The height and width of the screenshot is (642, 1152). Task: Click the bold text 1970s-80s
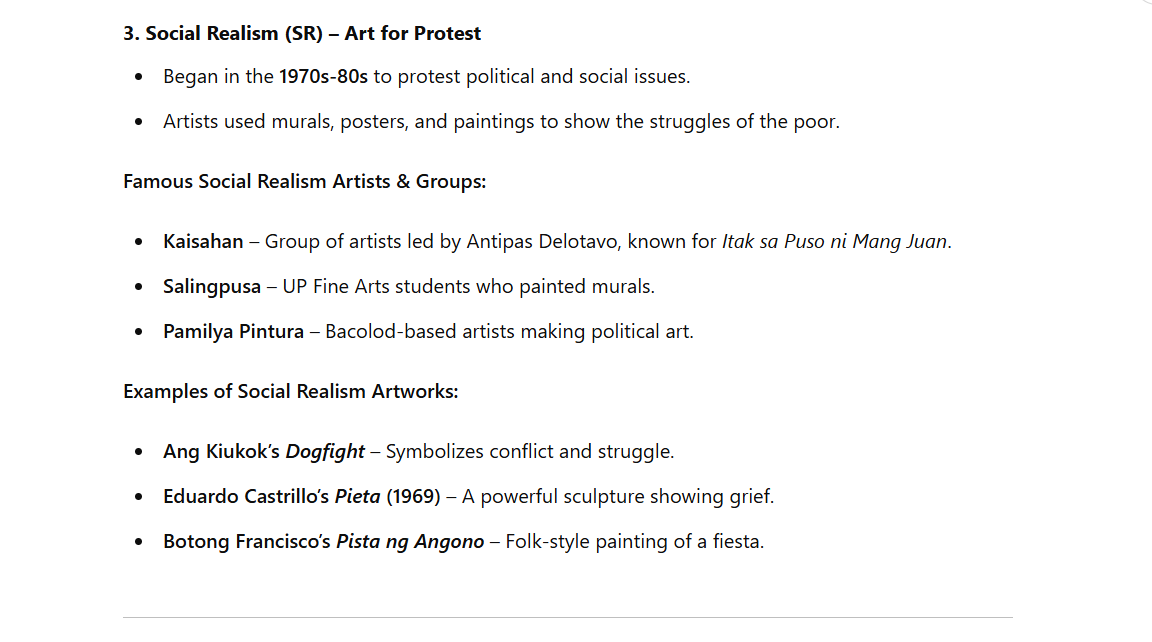(323, 76)
